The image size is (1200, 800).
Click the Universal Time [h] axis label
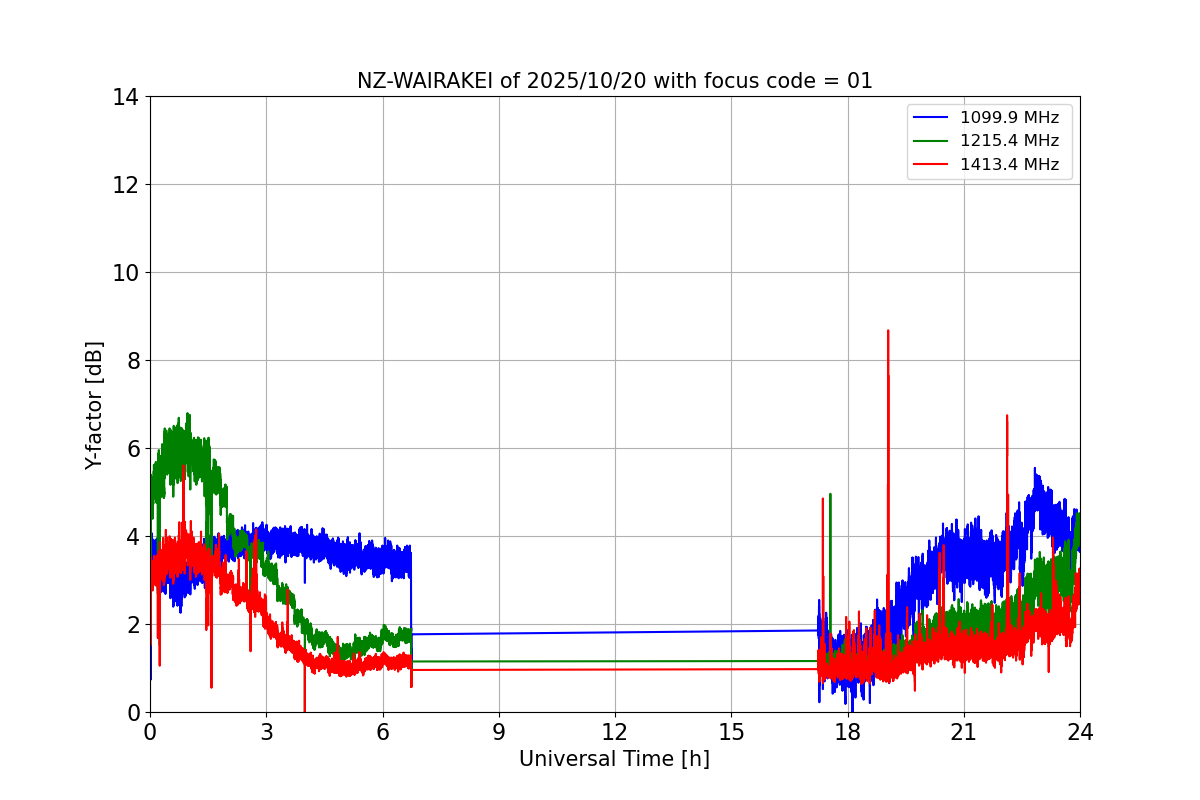614,759
